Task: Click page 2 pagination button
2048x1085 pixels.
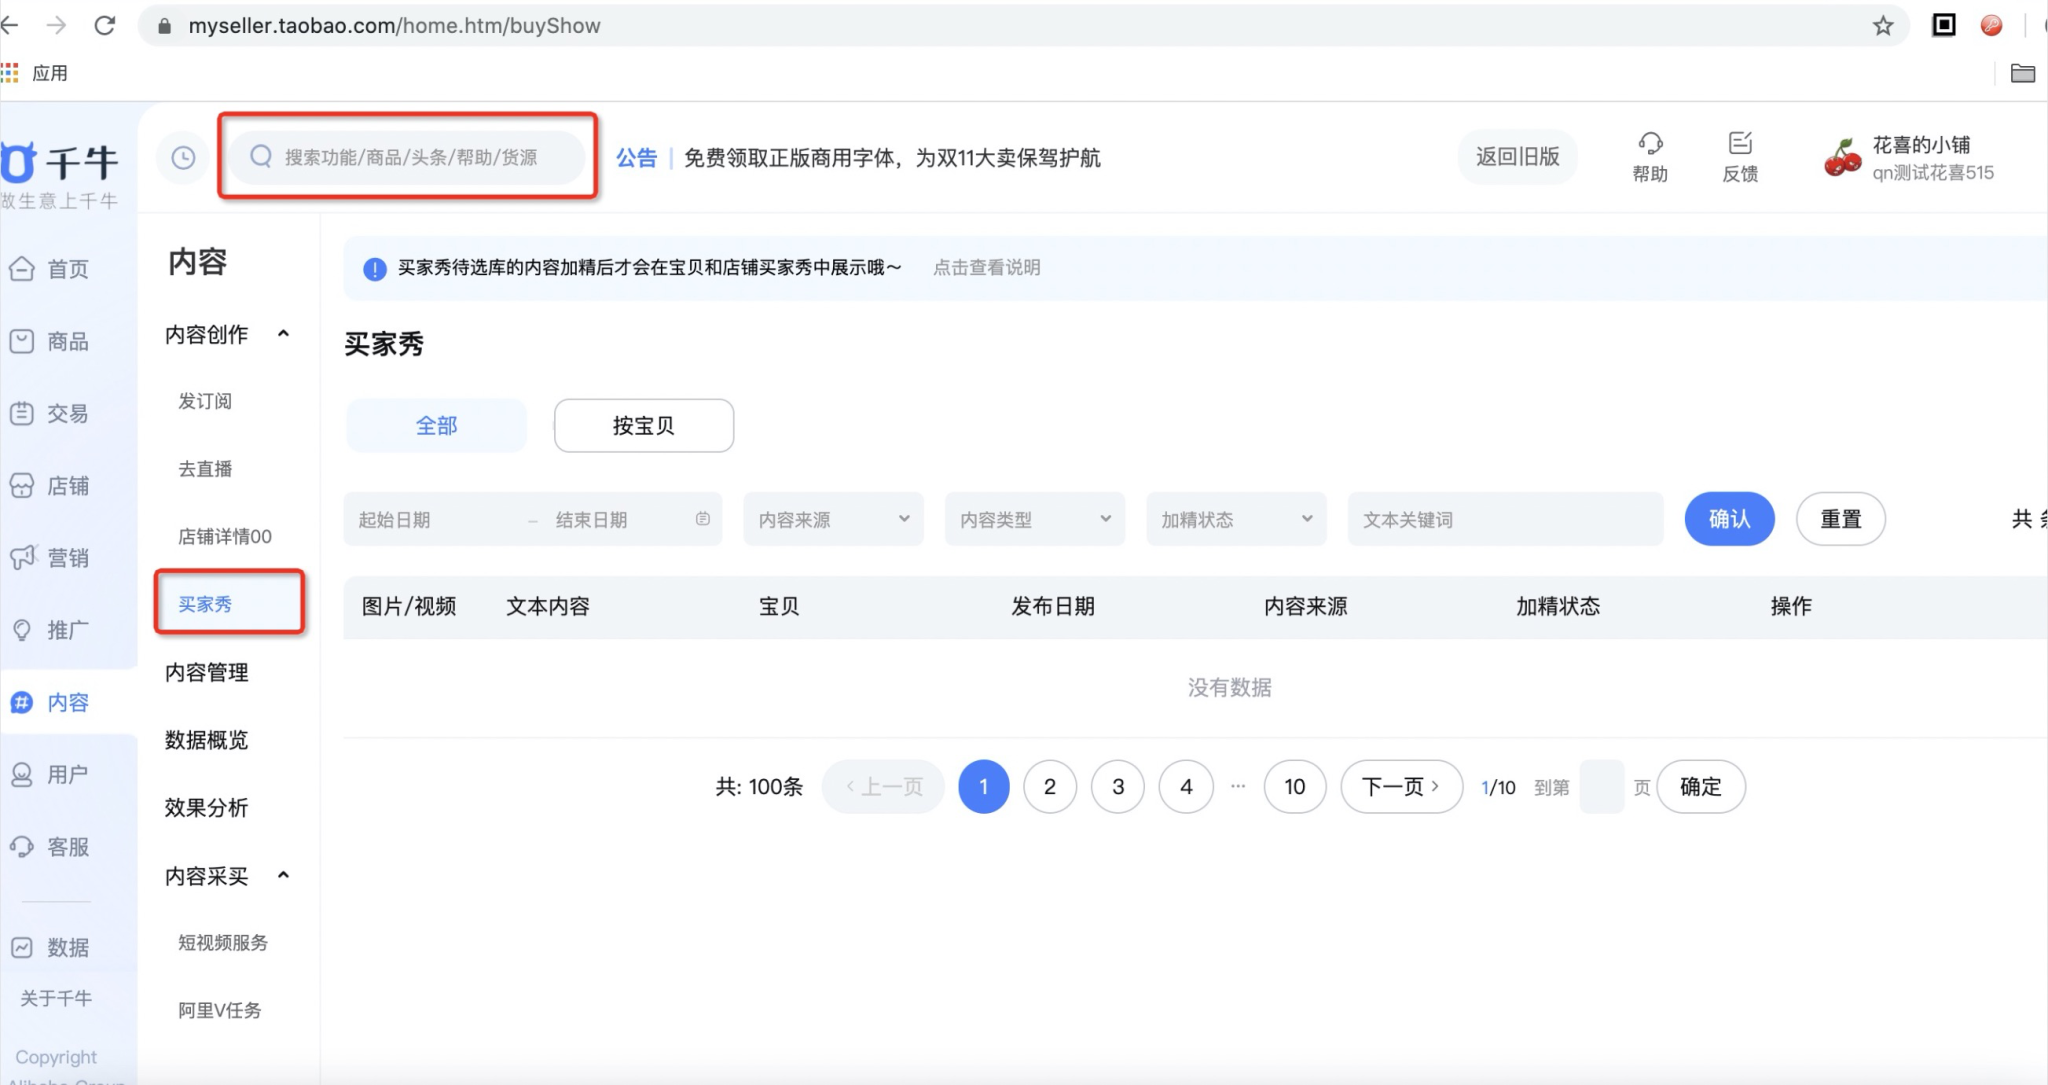Action: click(1050, 786)
